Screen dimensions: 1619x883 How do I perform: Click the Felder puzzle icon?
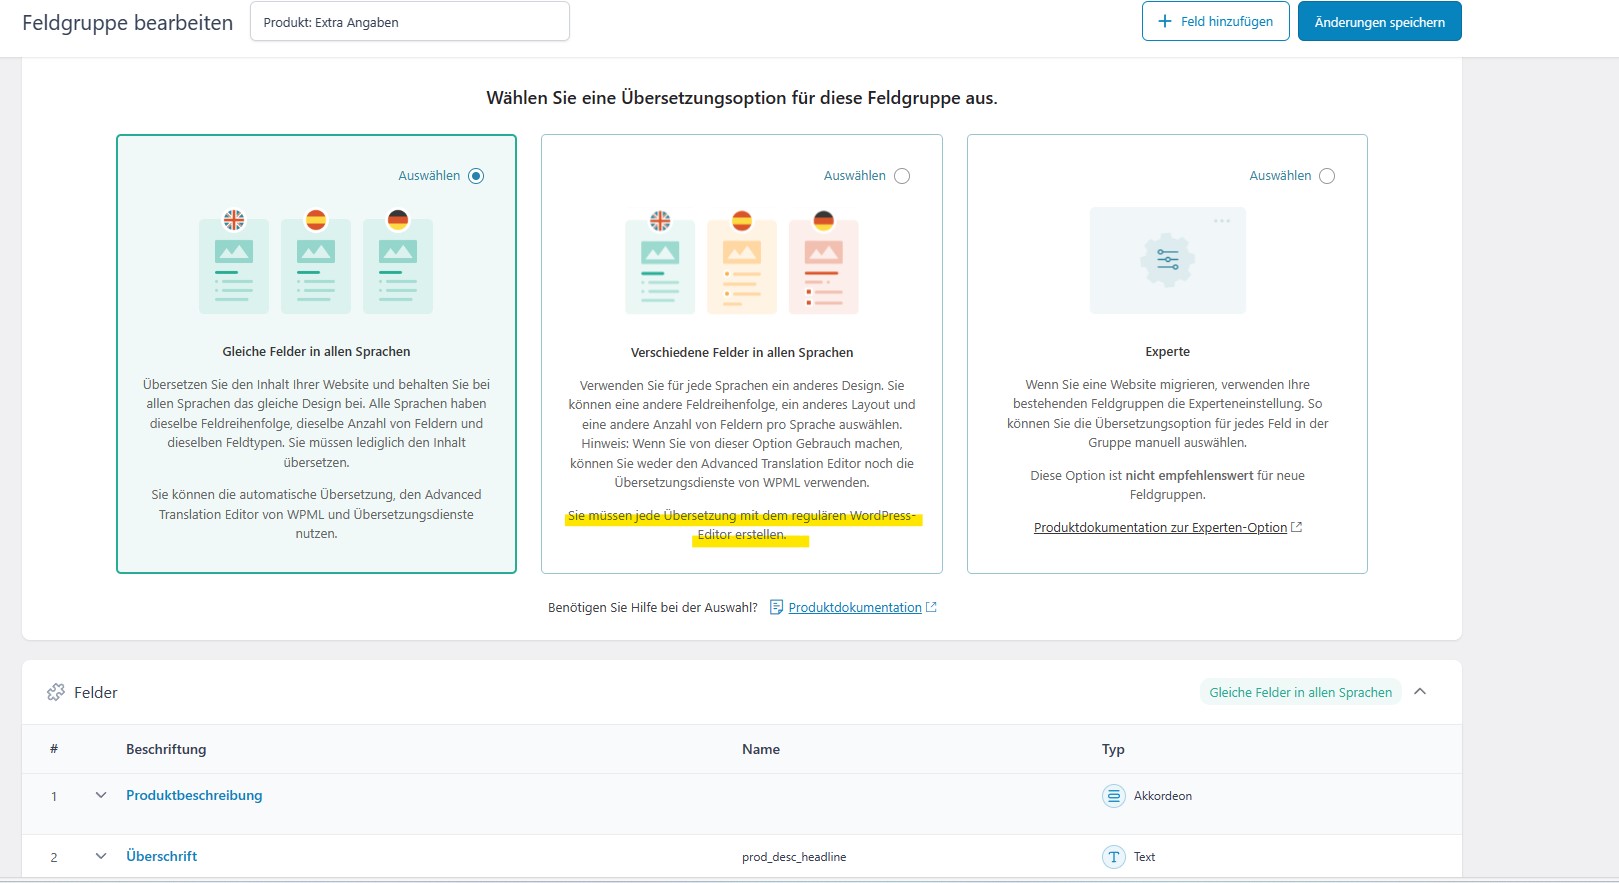pyautogui.click(x=56, y=692)
